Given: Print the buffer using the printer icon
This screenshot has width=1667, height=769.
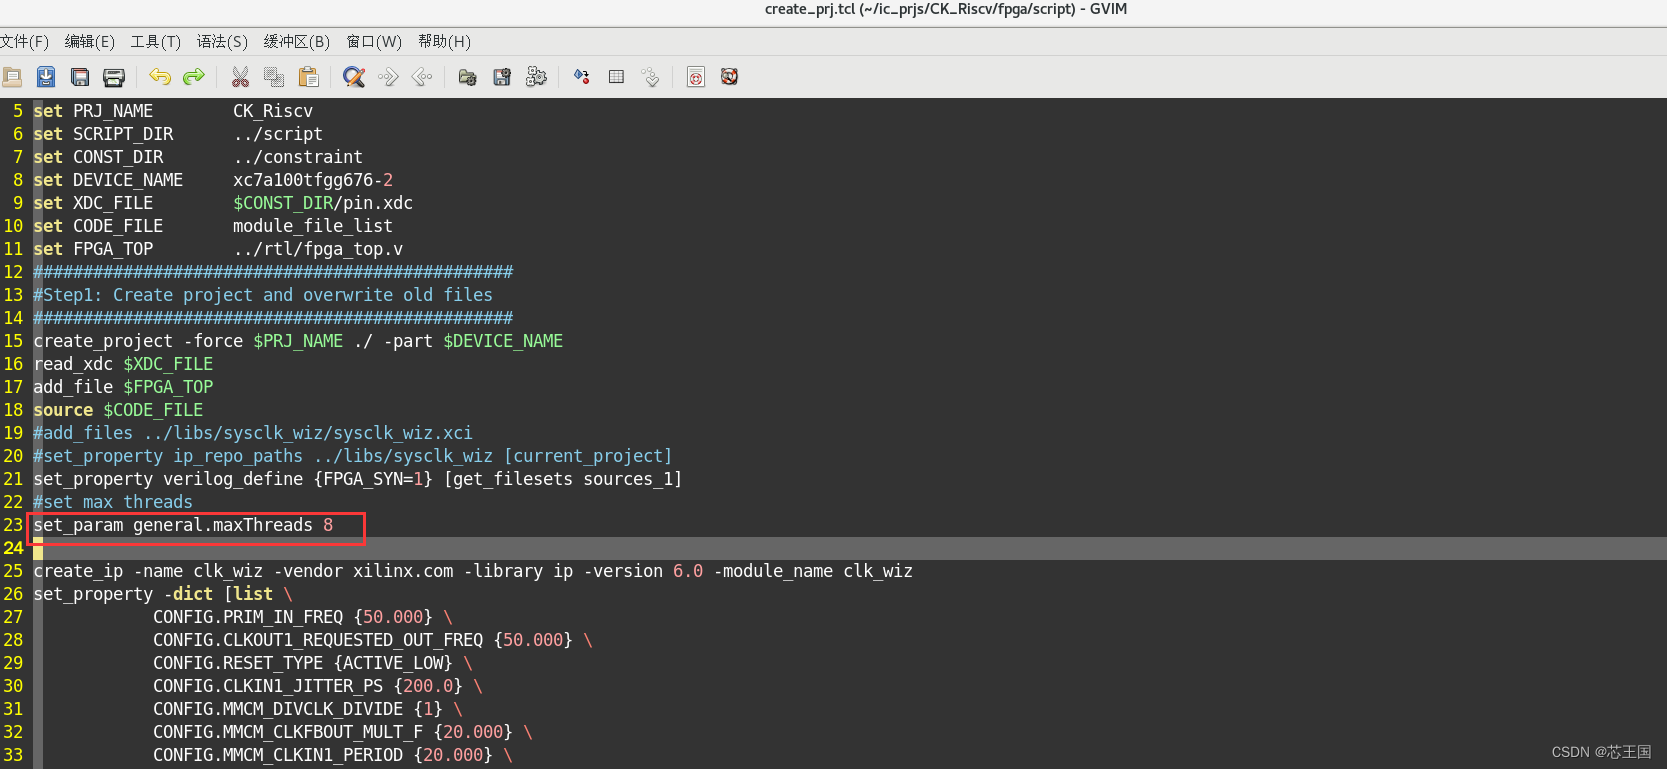Looking at the screenshot, I should tap(114, 77).
